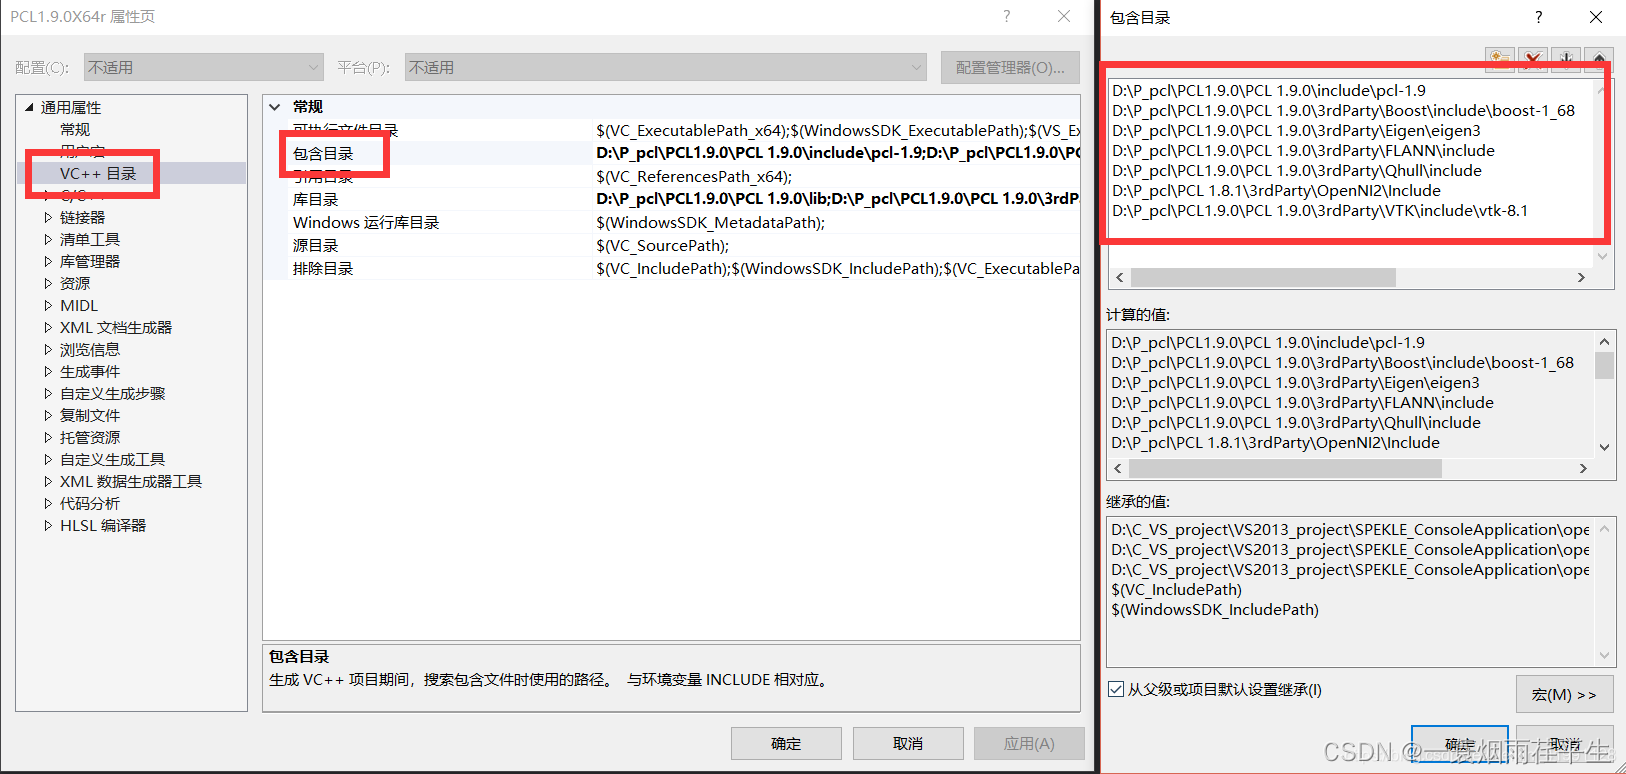Click the new line folder icon
This screenshot has width=1626, height=774.
tap(1499, 59)
